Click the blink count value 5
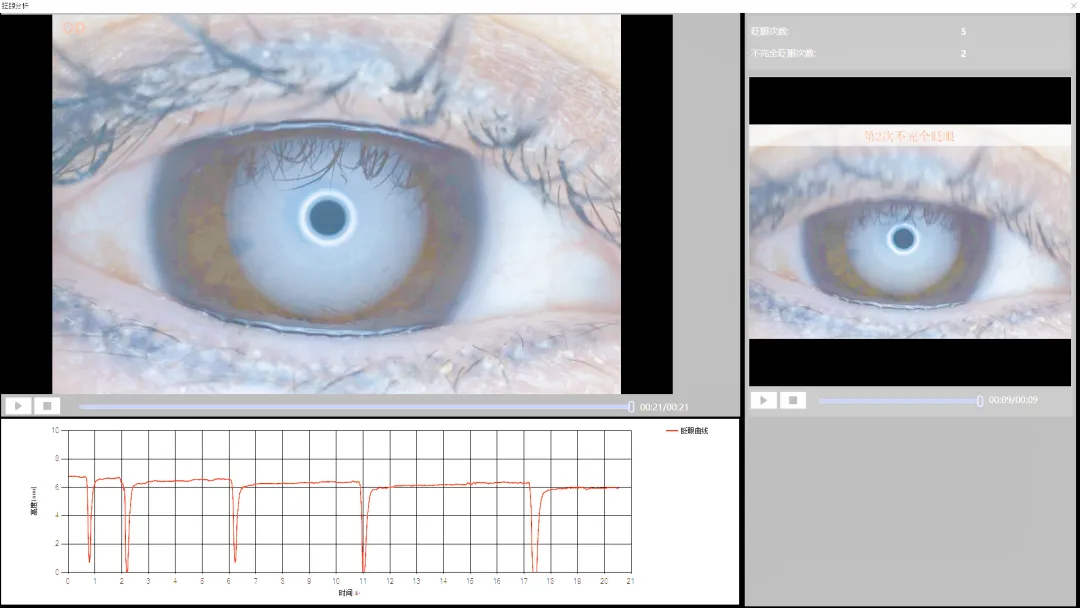 (x=963, y=32)
